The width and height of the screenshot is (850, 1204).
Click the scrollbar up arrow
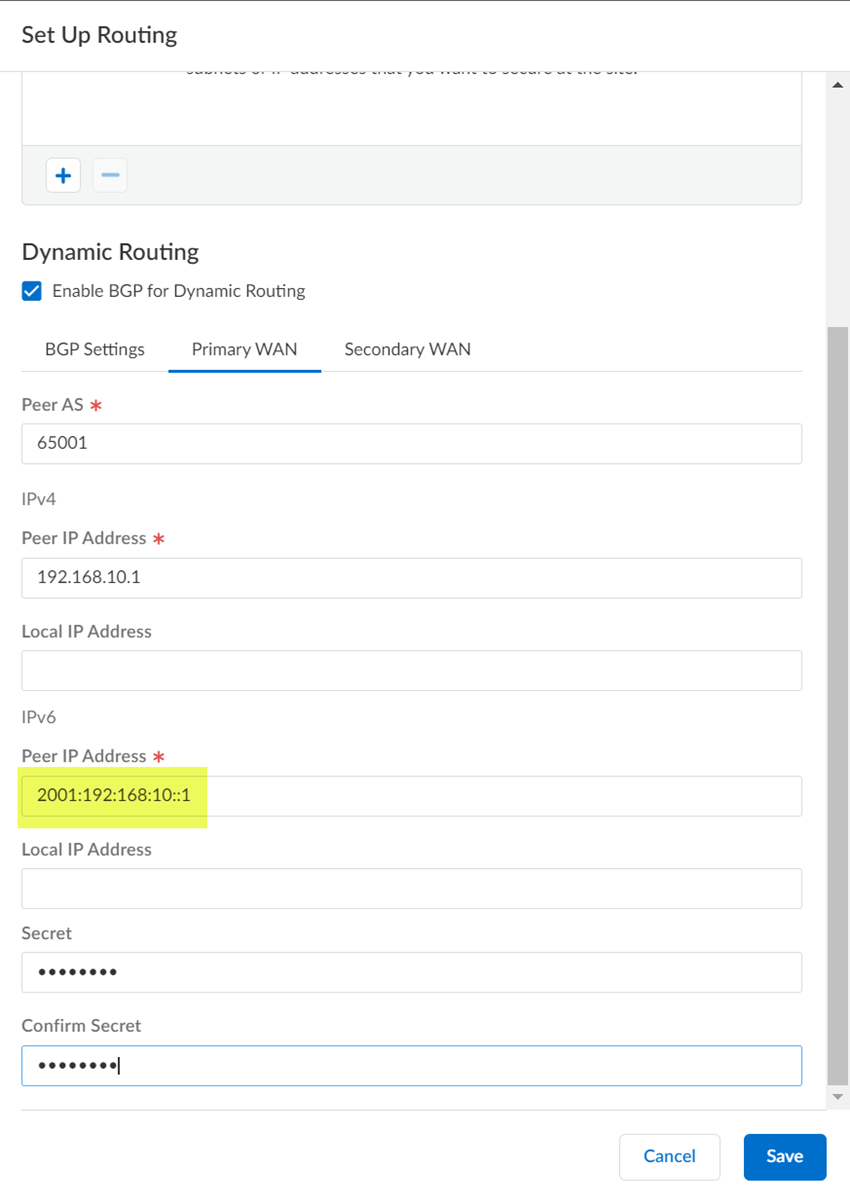coord(838,86)
